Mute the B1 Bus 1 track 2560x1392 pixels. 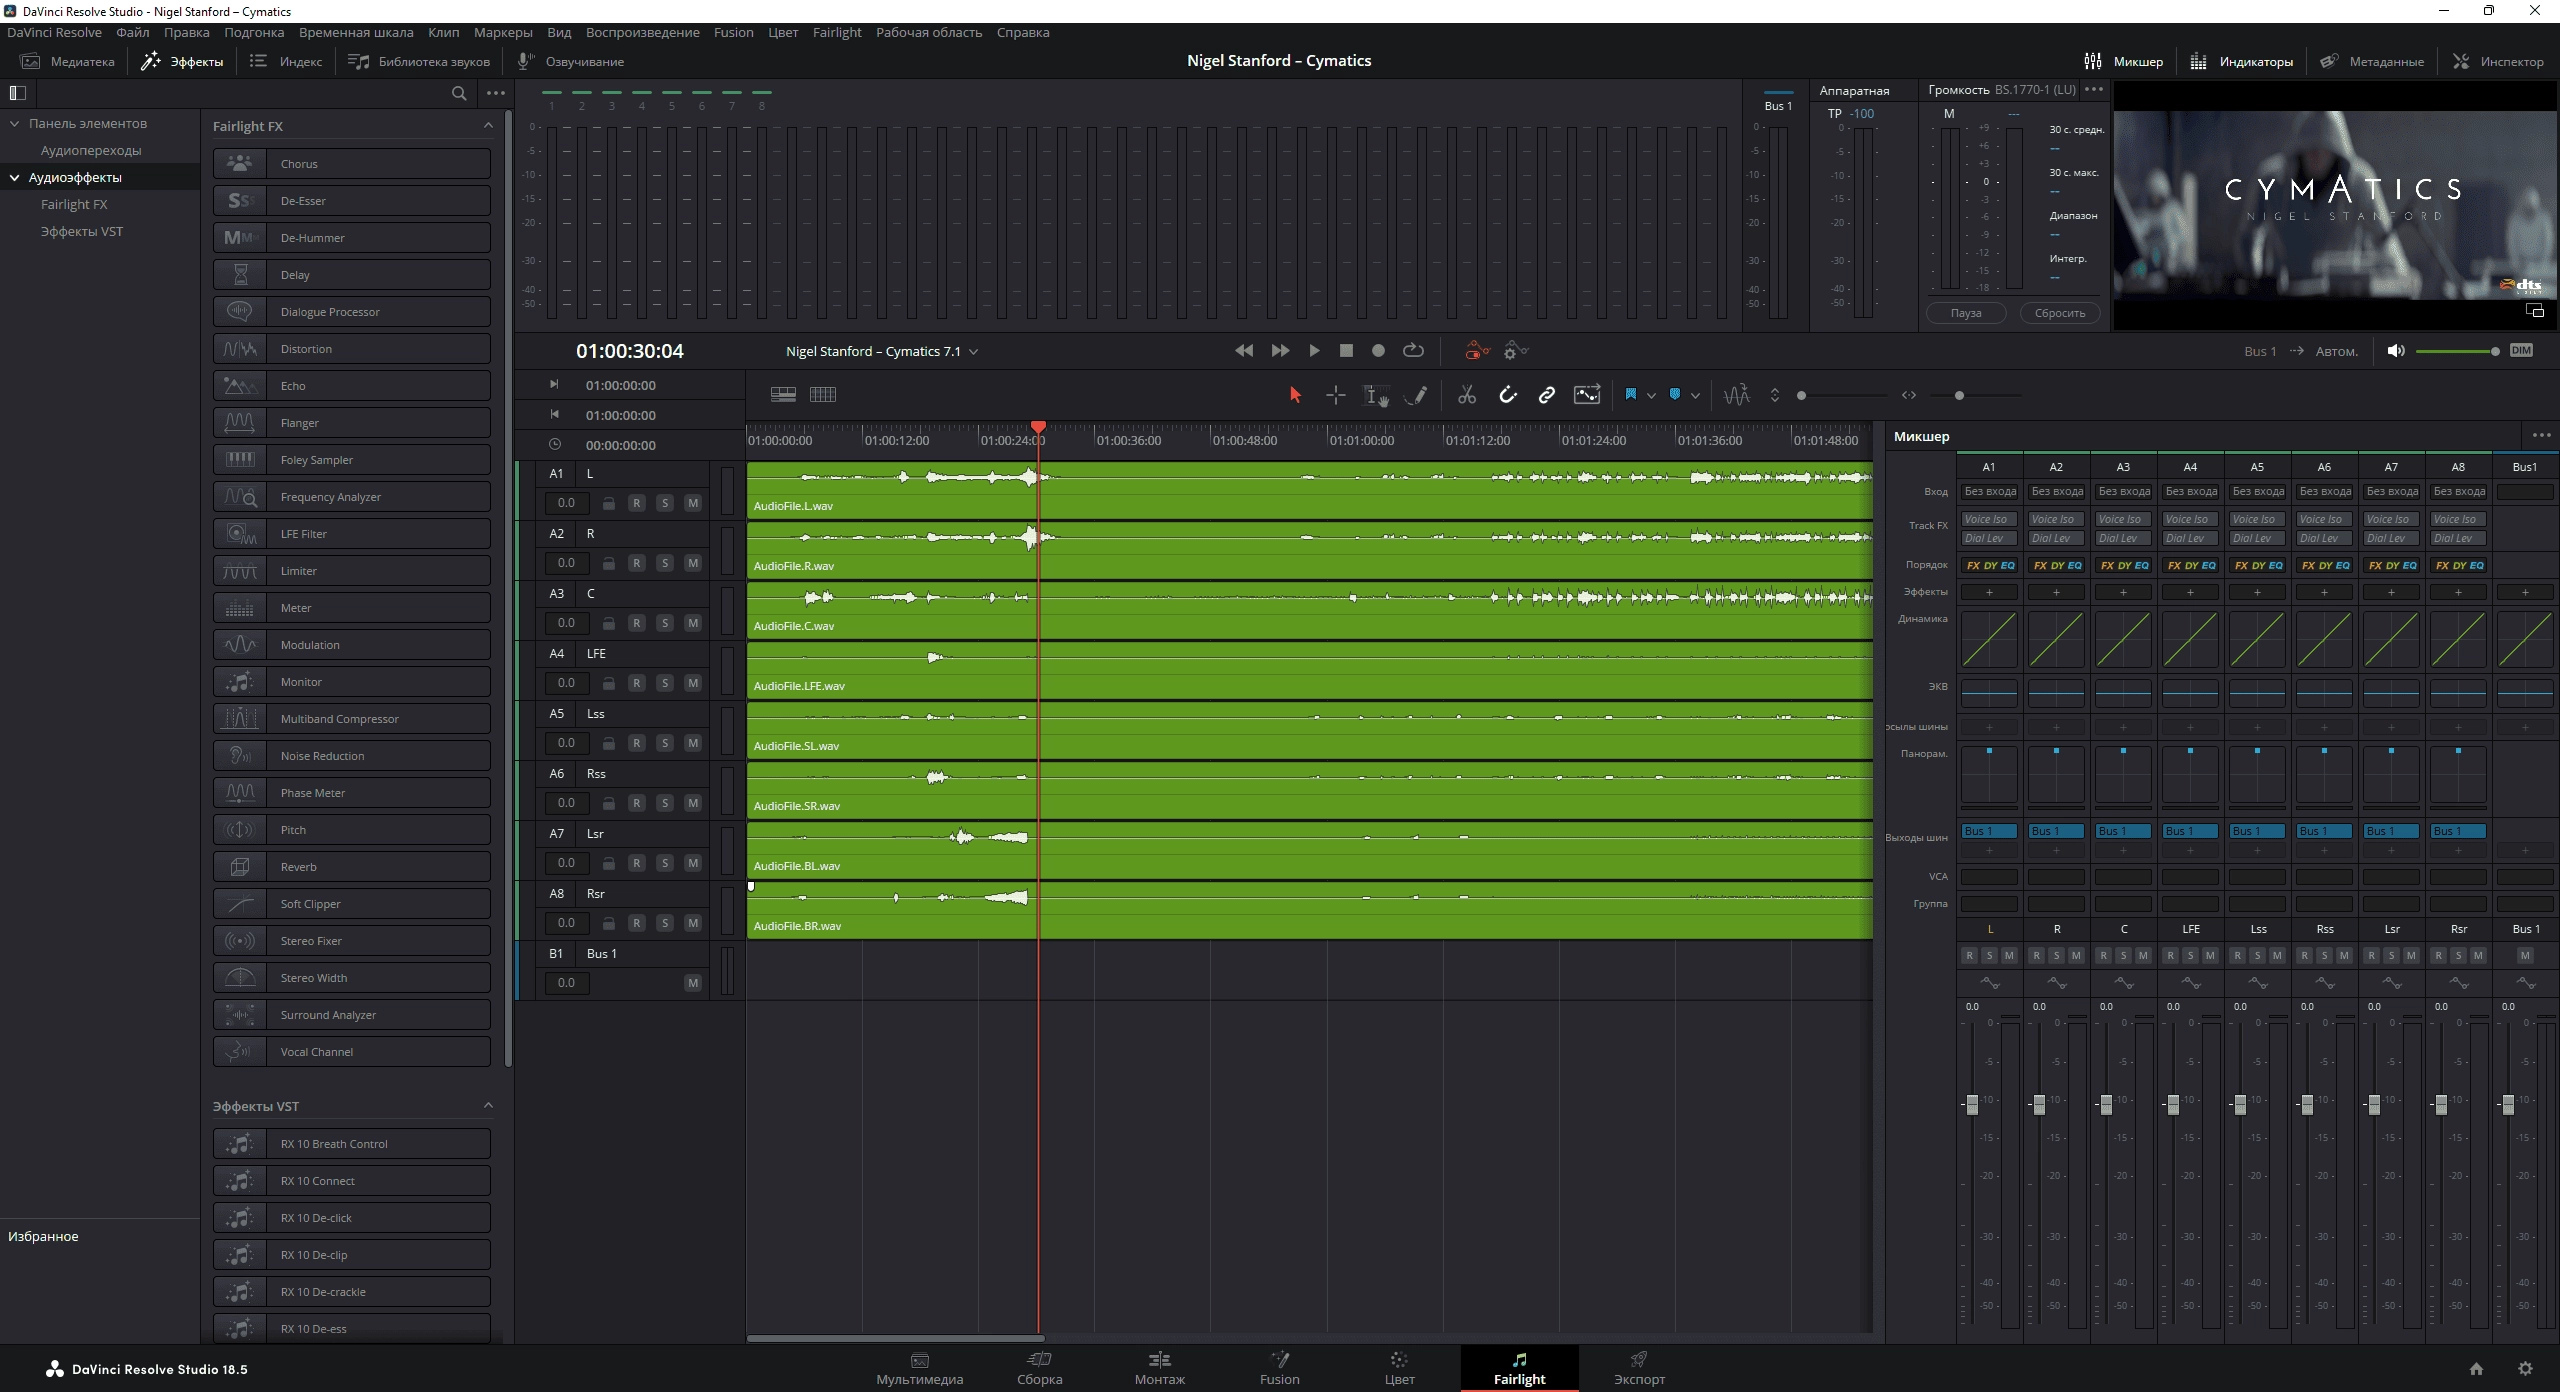pos(693,983)
